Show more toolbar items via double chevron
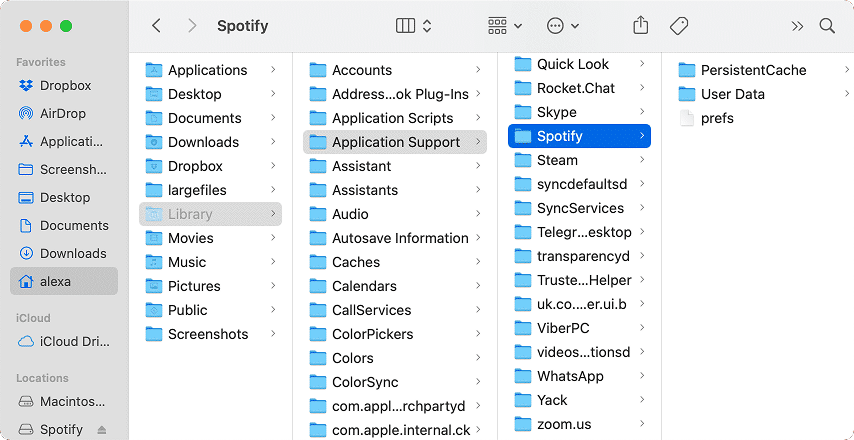Screen dimensions: 854x440 tap(797, 26)
